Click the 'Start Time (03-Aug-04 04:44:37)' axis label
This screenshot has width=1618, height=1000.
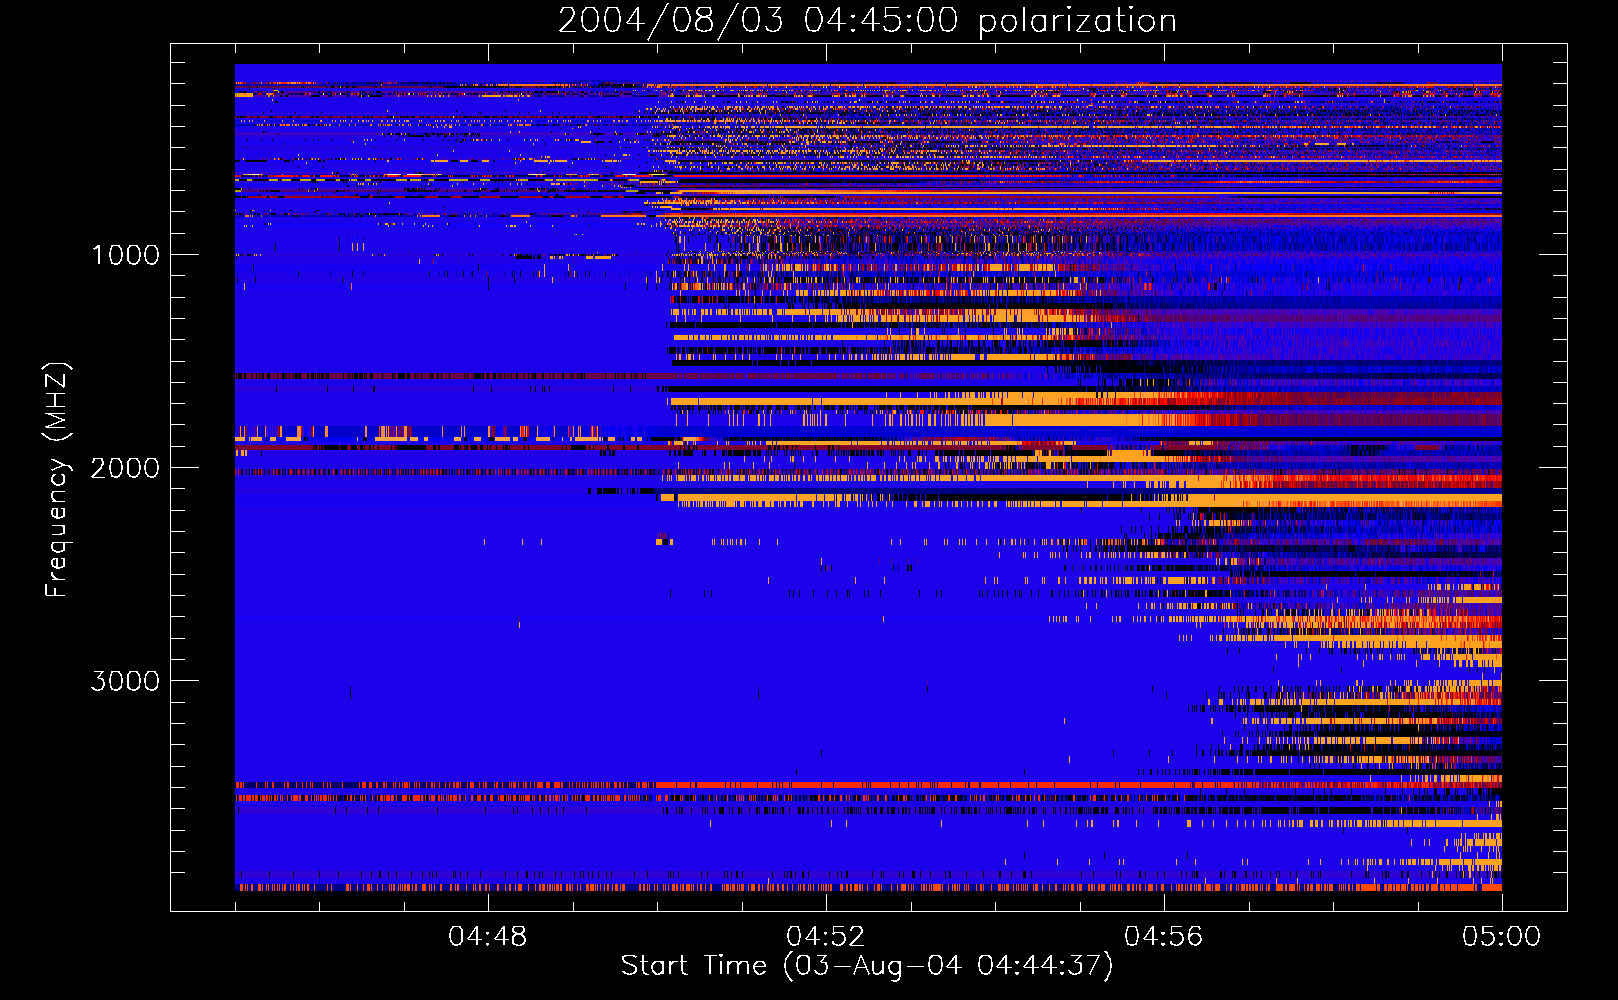pyautogui.click(x=867, y=966)
